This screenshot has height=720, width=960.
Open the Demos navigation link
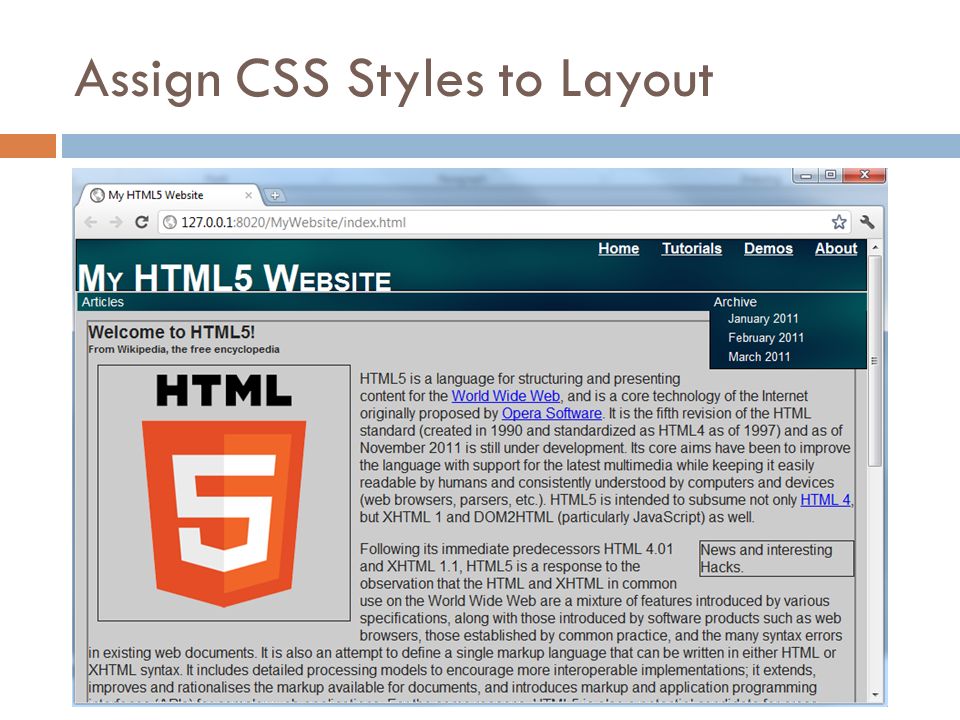coord(768,249)
